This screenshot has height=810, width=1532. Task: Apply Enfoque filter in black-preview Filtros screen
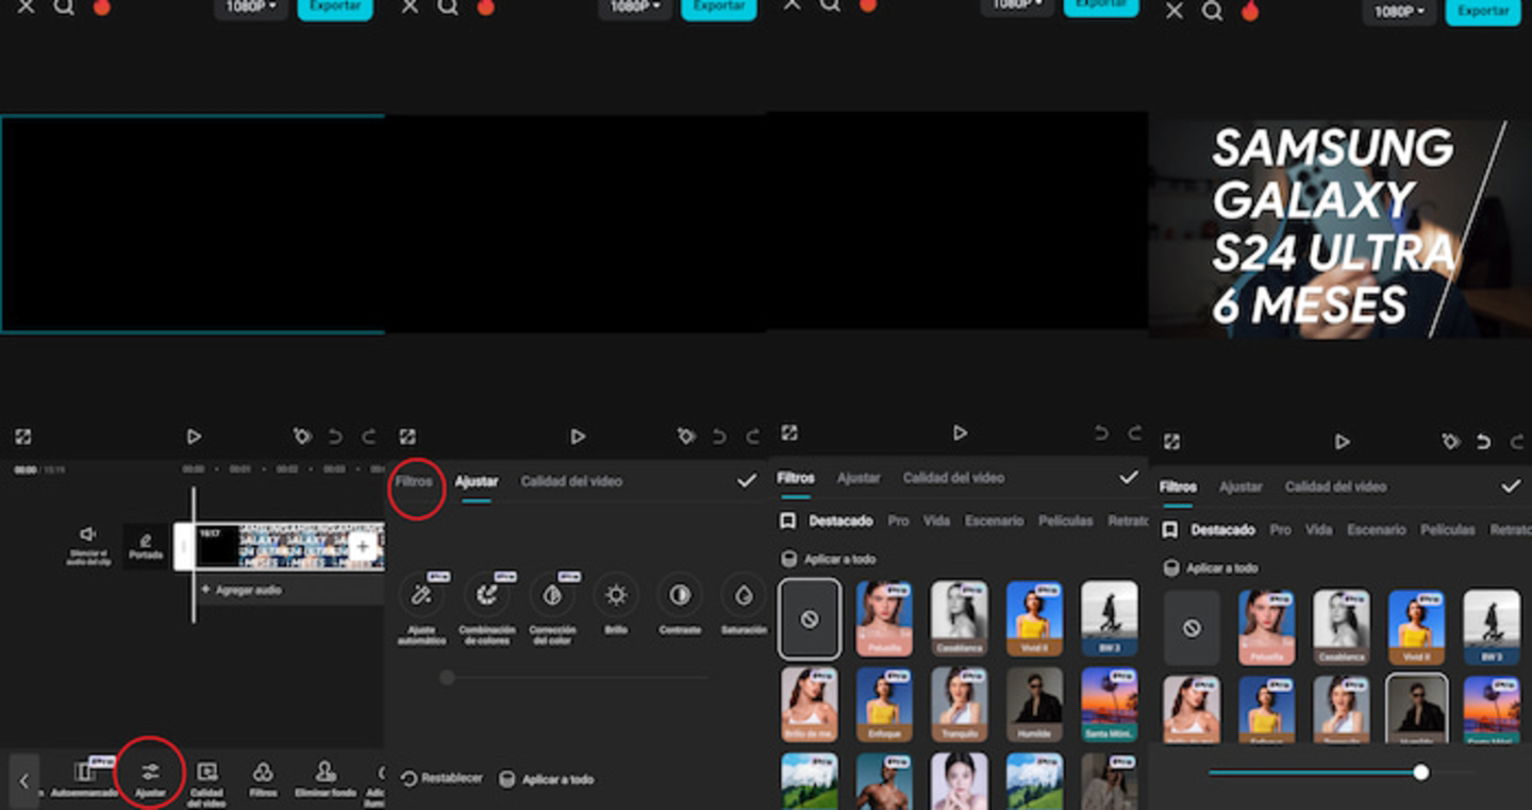(884, 705)
